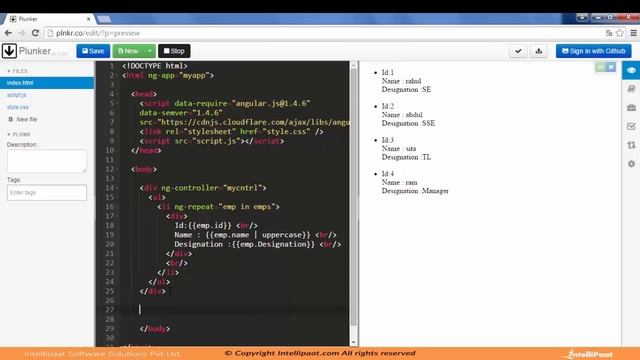640x360 pixels.
Task: Click the emp.name uppercase code line
Action: [256, 235]
